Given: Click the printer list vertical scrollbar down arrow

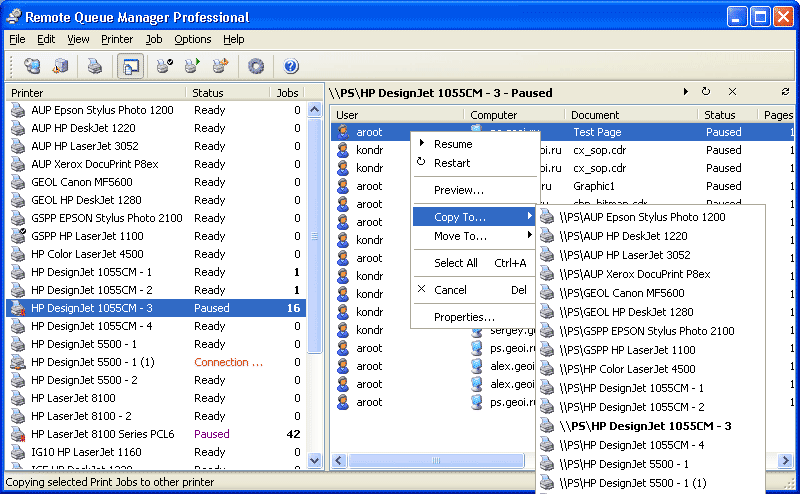Looking at the screenshot, I should (x=315, y=461).
